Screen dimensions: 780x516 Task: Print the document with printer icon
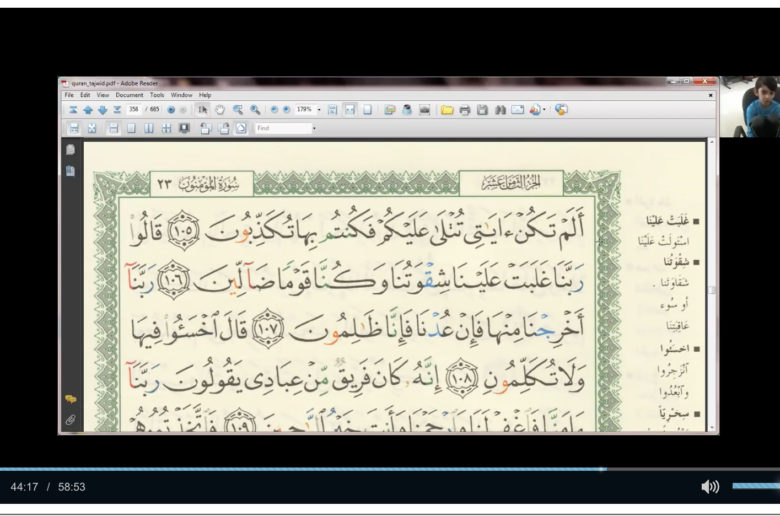(x=465, y=110)
